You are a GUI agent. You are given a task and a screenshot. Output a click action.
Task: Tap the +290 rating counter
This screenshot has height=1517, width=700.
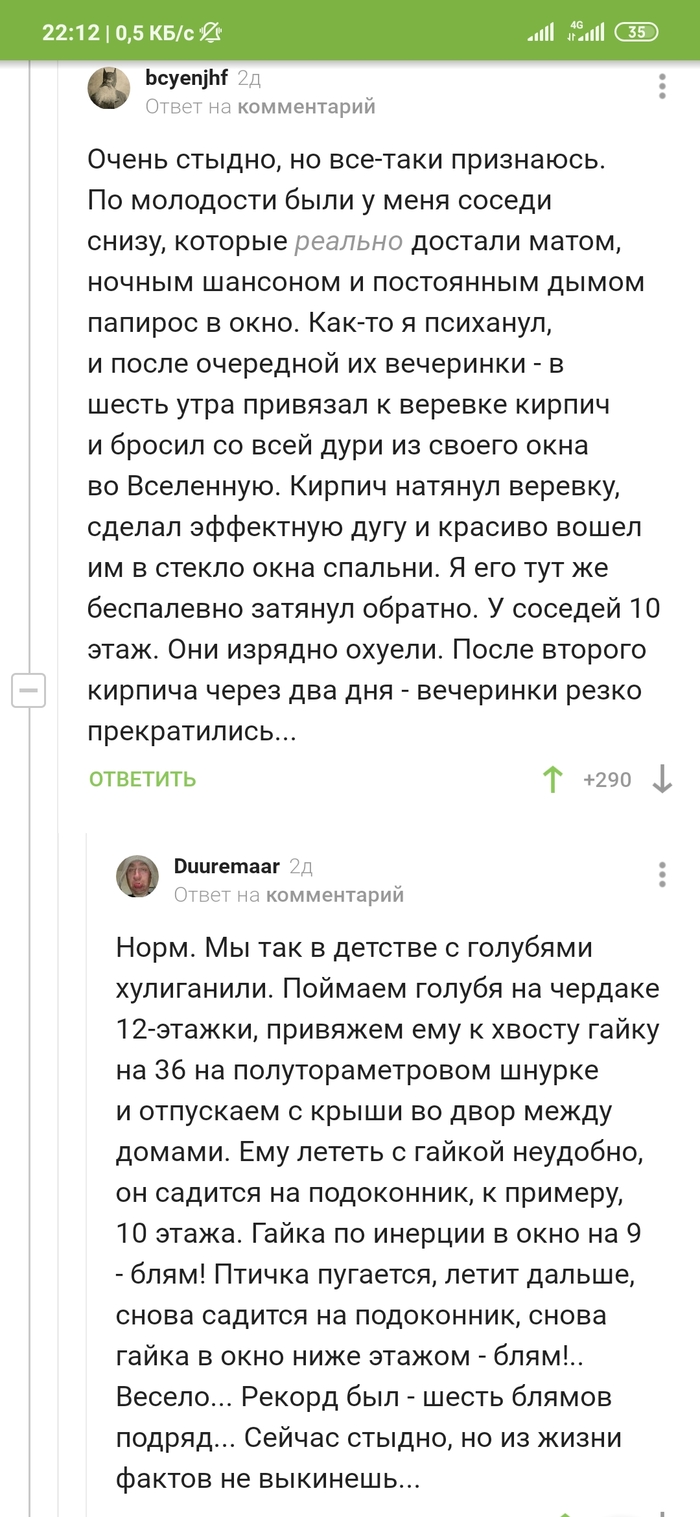(x=607, y=779)
